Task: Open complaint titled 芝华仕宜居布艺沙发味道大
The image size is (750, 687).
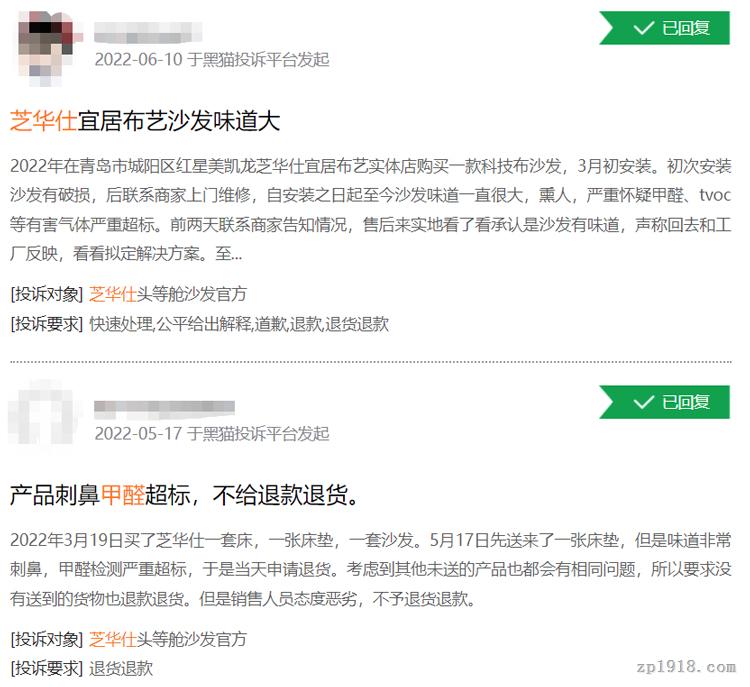Action: coord(145,121)
